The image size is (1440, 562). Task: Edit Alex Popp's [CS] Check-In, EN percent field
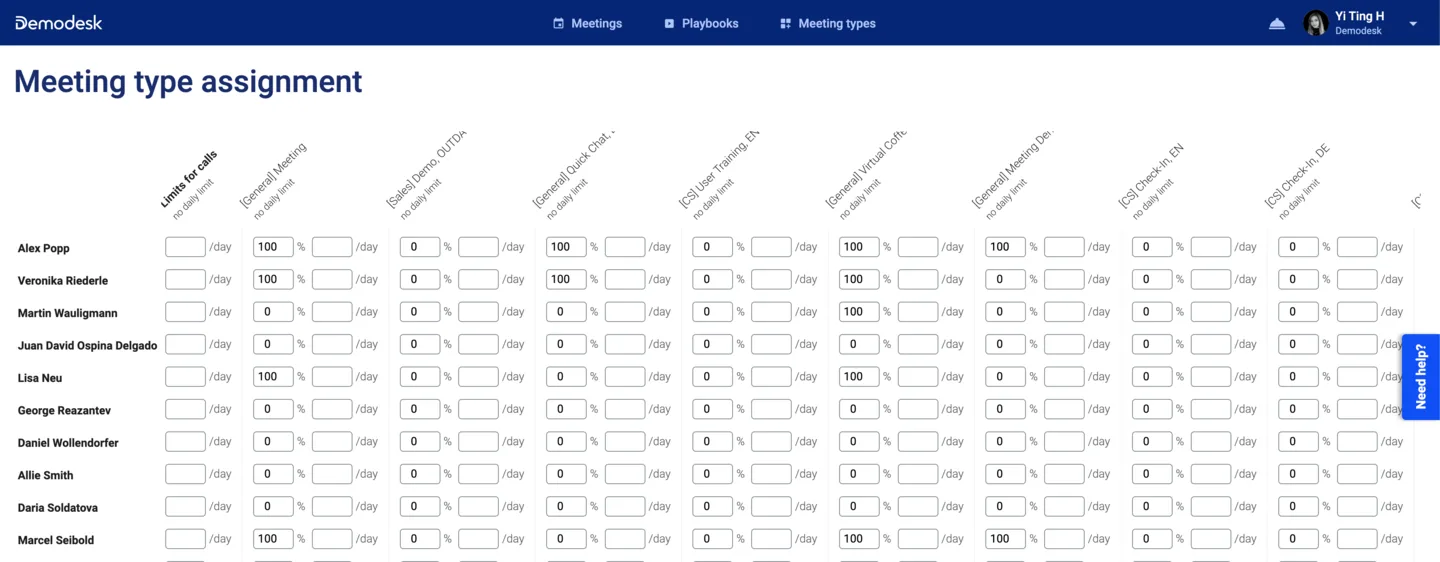pyautogui.click(x=1152, y=247)
